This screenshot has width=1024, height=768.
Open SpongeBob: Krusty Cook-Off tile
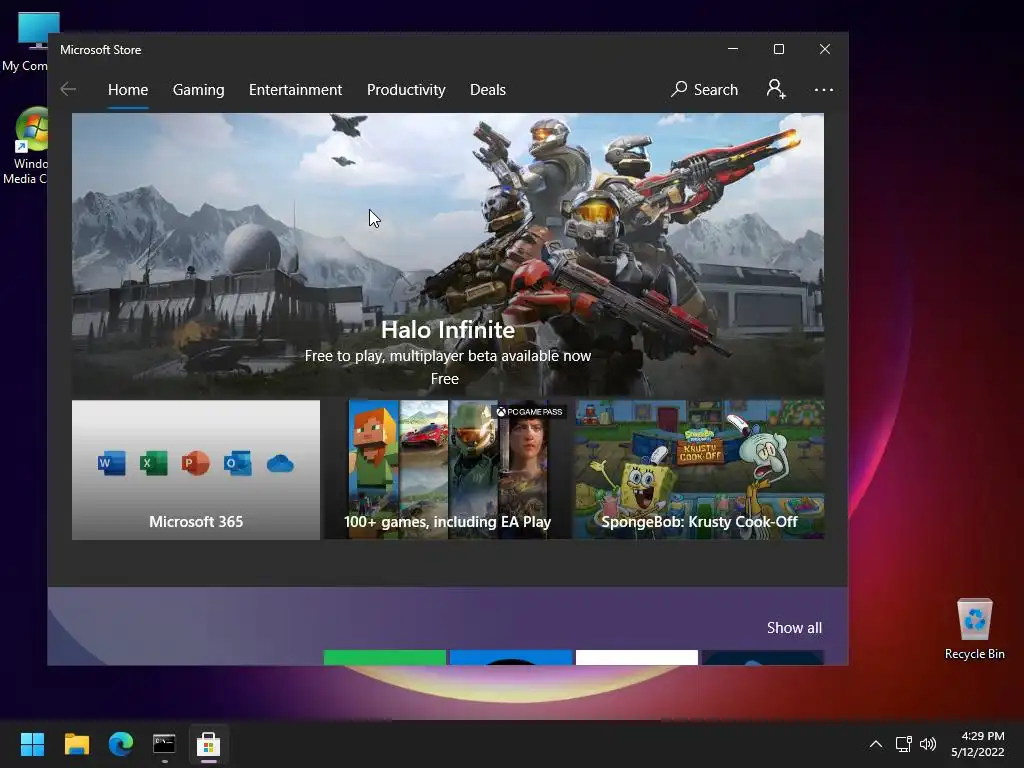click(x=699, y=470)
